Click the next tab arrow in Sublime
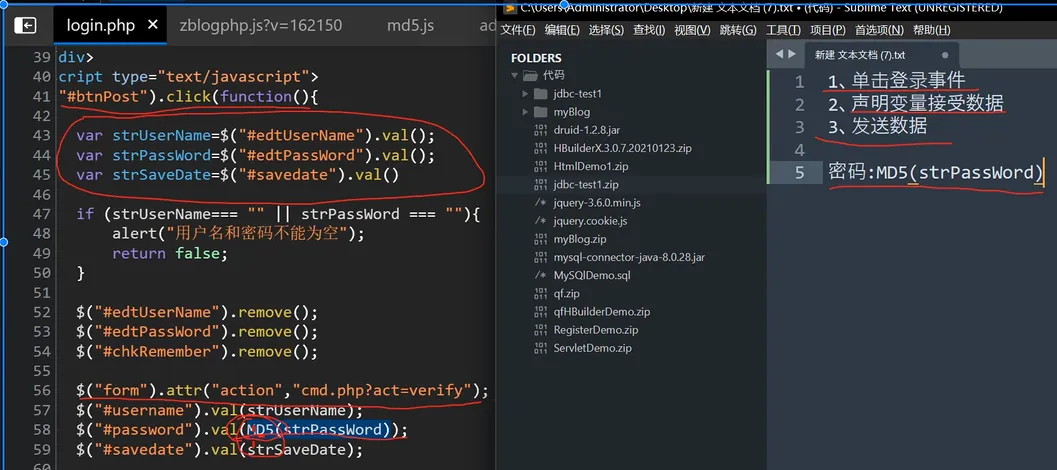Screen dimensions: 1057x470 tap(793, 54)
